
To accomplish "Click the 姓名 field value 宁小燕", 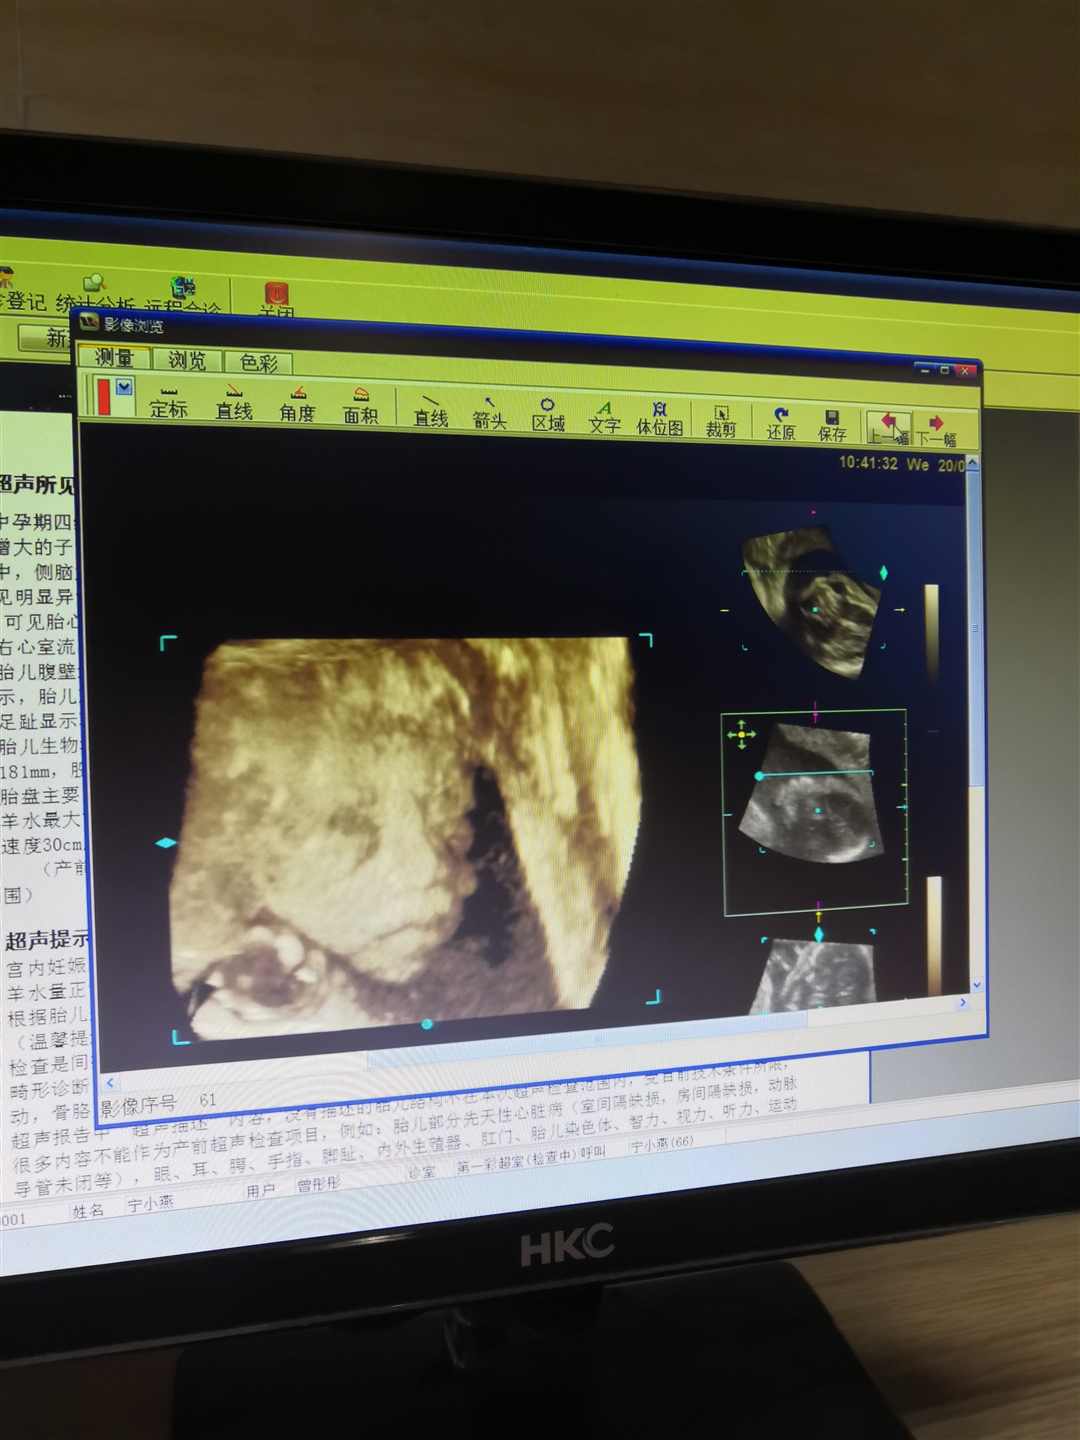I will tap(150, 1205).
